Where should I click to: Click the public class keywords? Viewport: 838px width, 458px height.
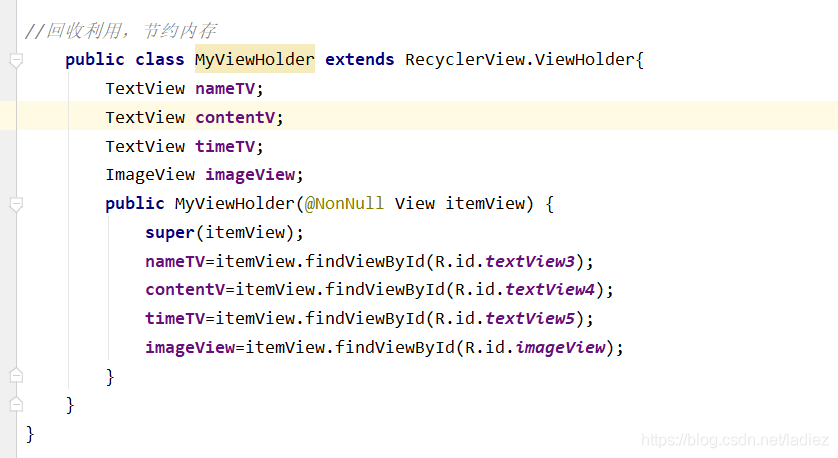[x=125, y=59]
